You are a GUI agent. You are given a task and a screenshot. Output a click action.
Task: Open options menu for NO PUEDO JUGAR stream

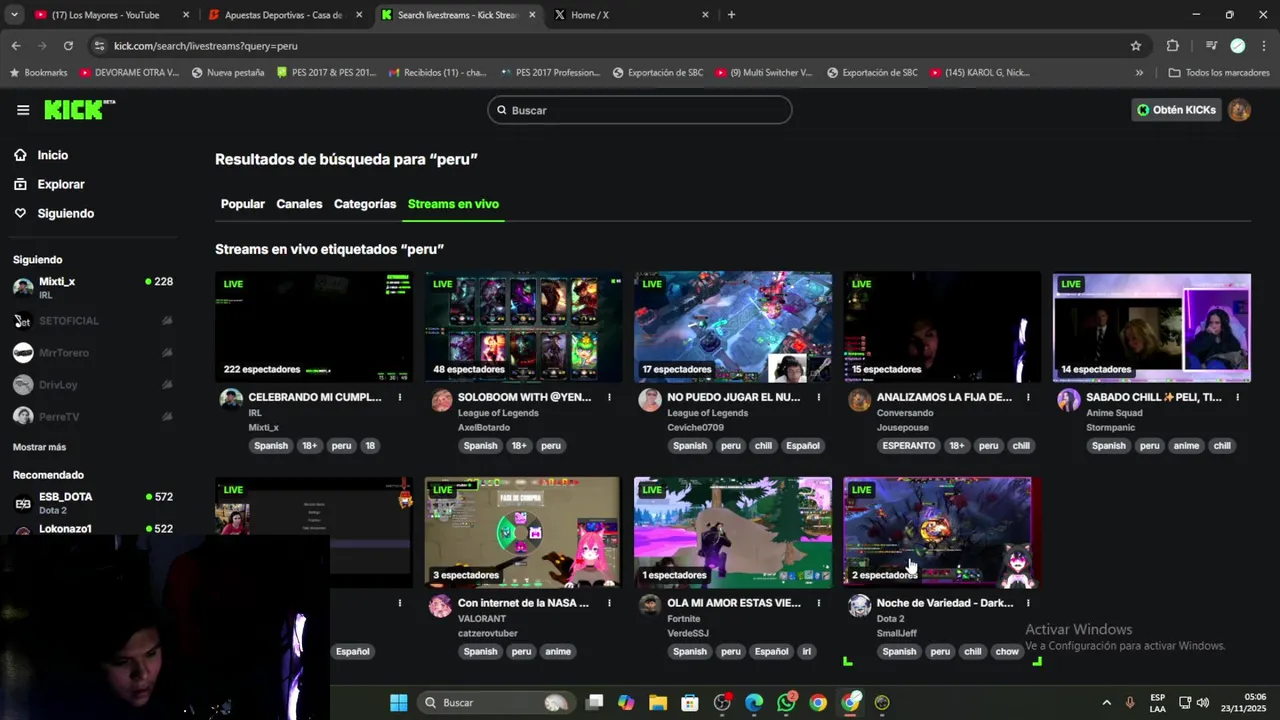[x=819, y=397]
